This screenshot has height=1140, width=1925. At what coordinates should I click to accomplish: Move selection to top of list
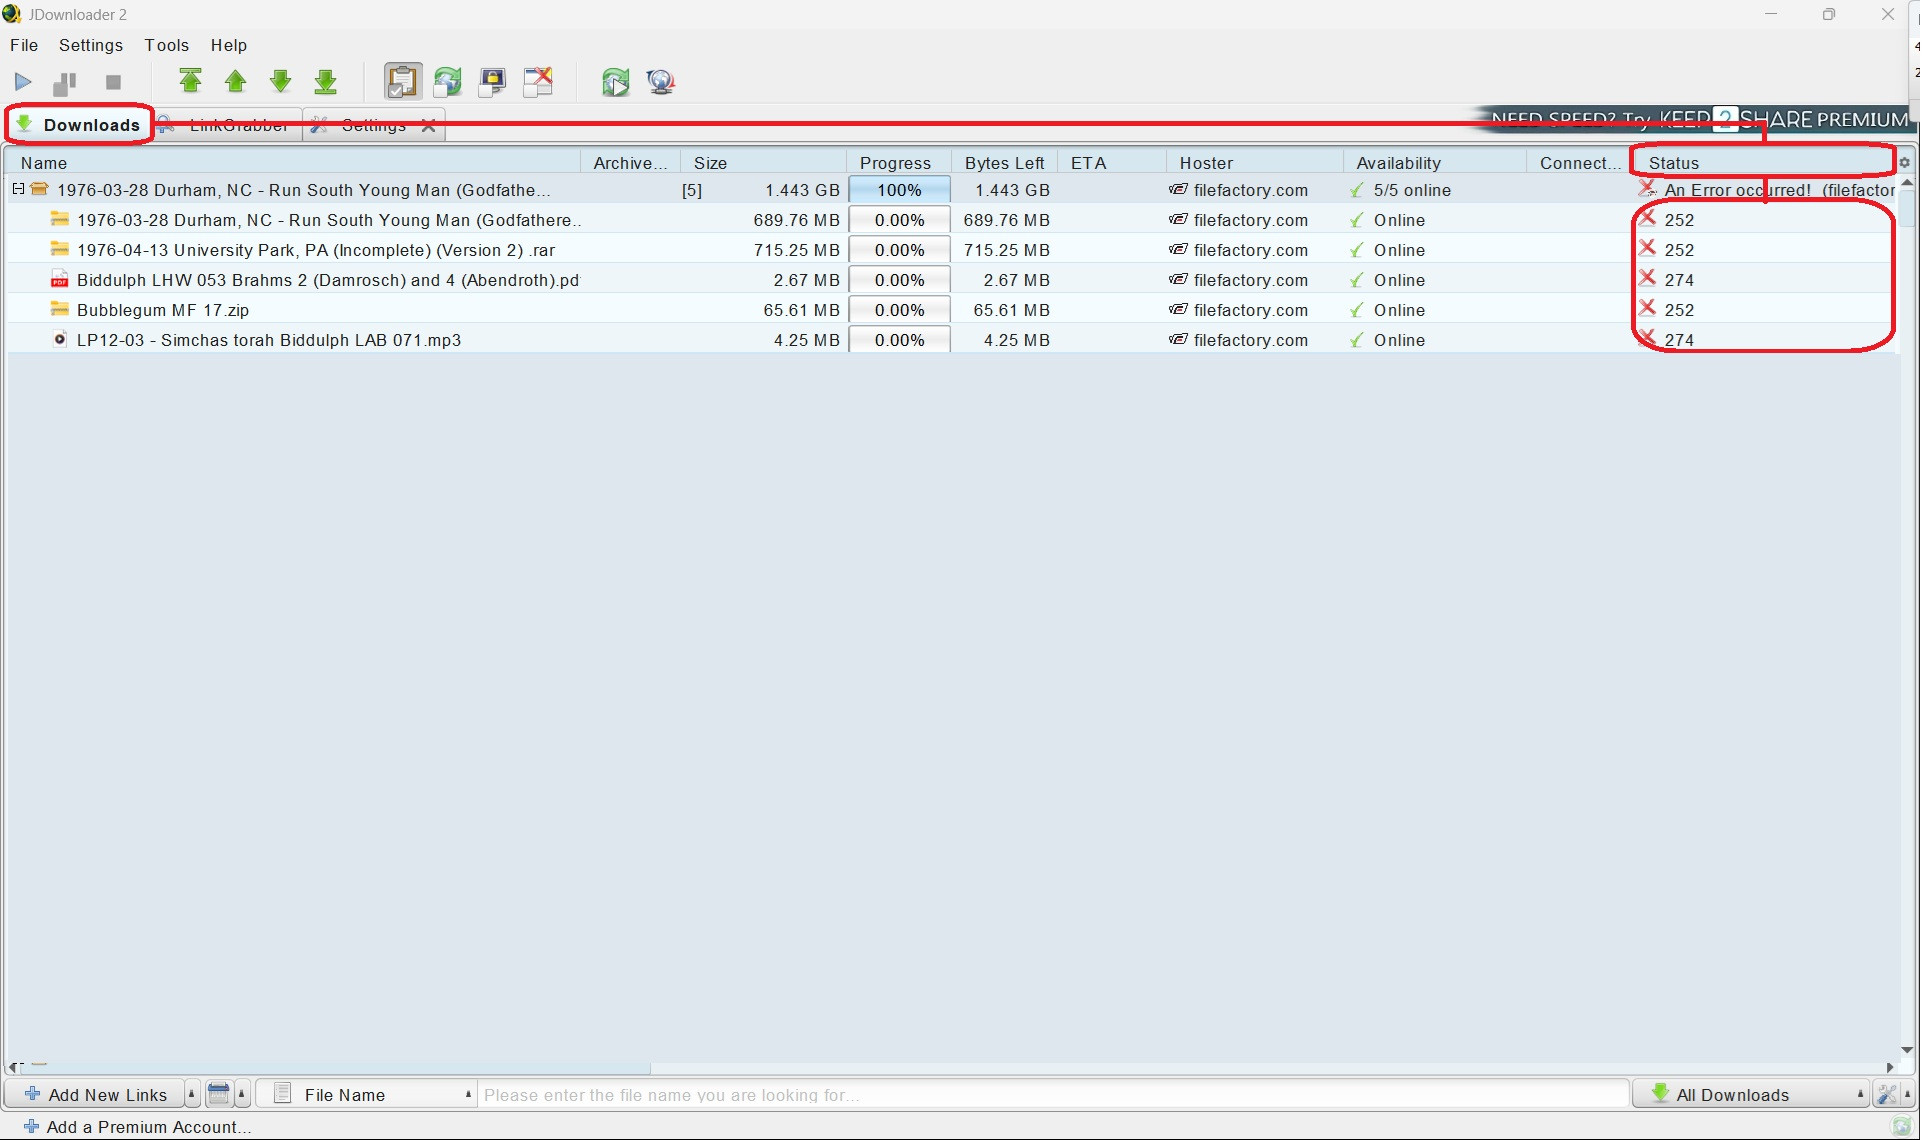190,82
